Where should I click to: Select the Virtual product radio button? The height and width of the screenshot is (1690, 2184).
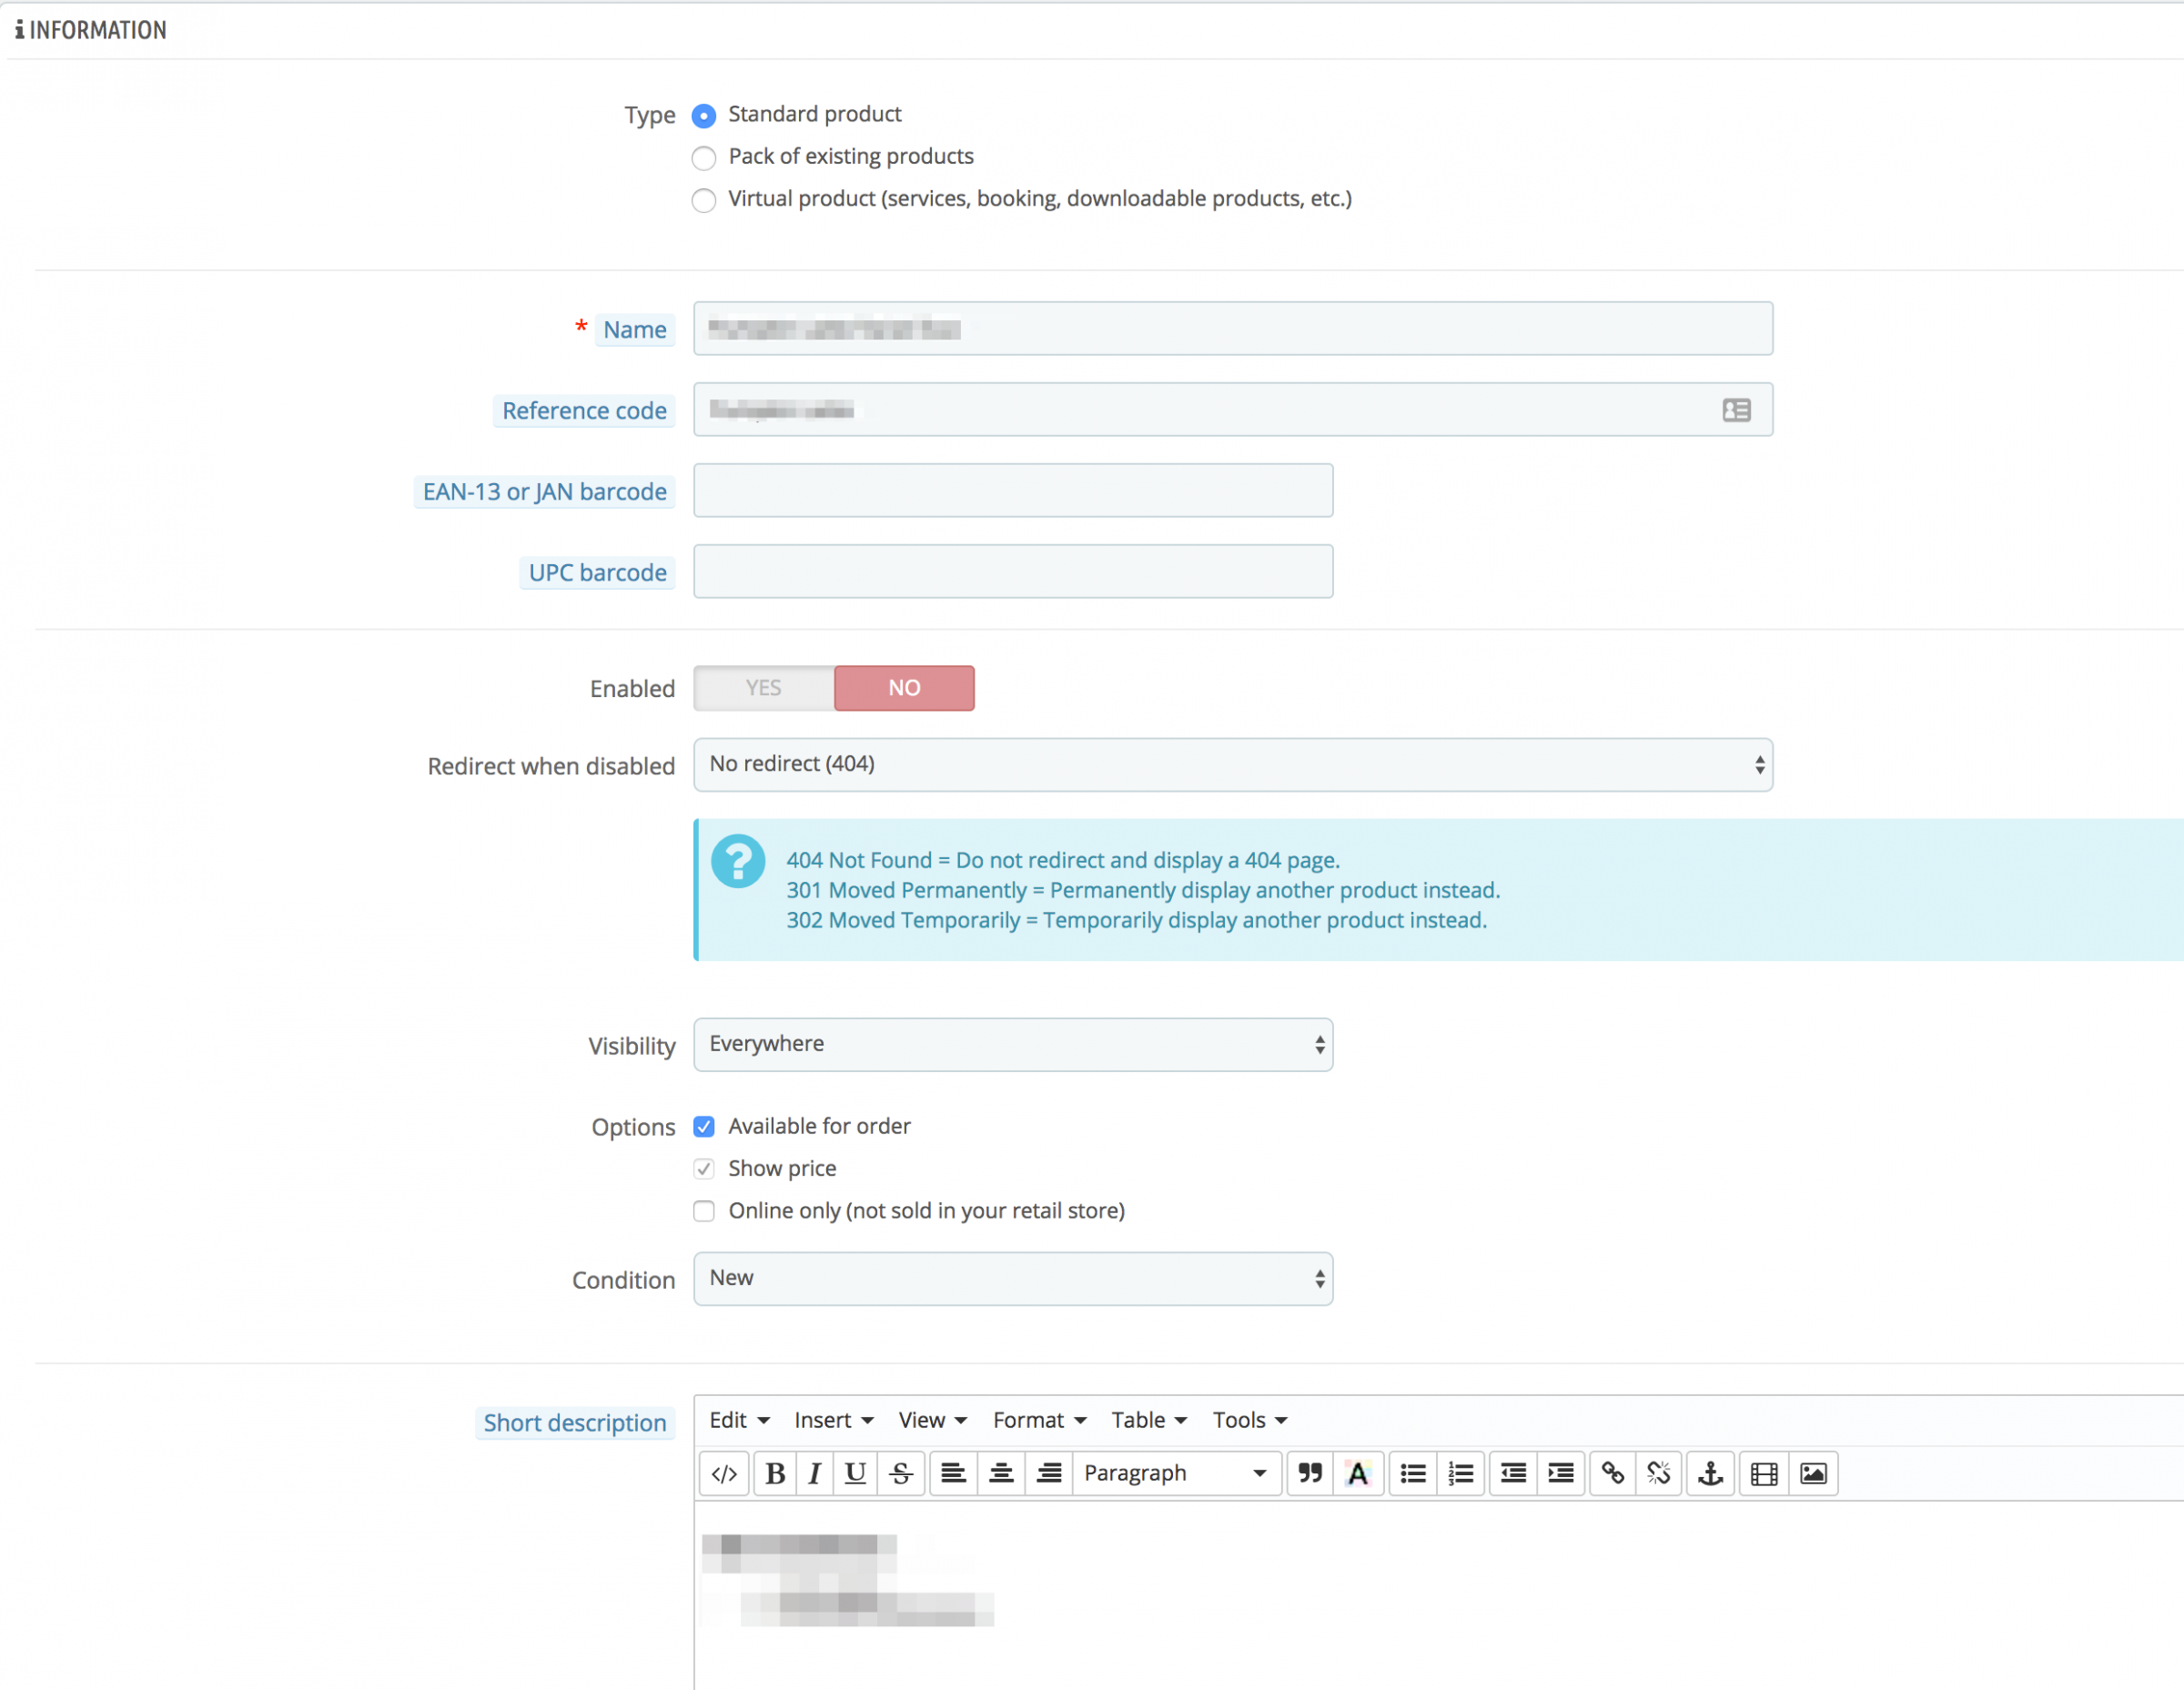click(x=704, y=200)
